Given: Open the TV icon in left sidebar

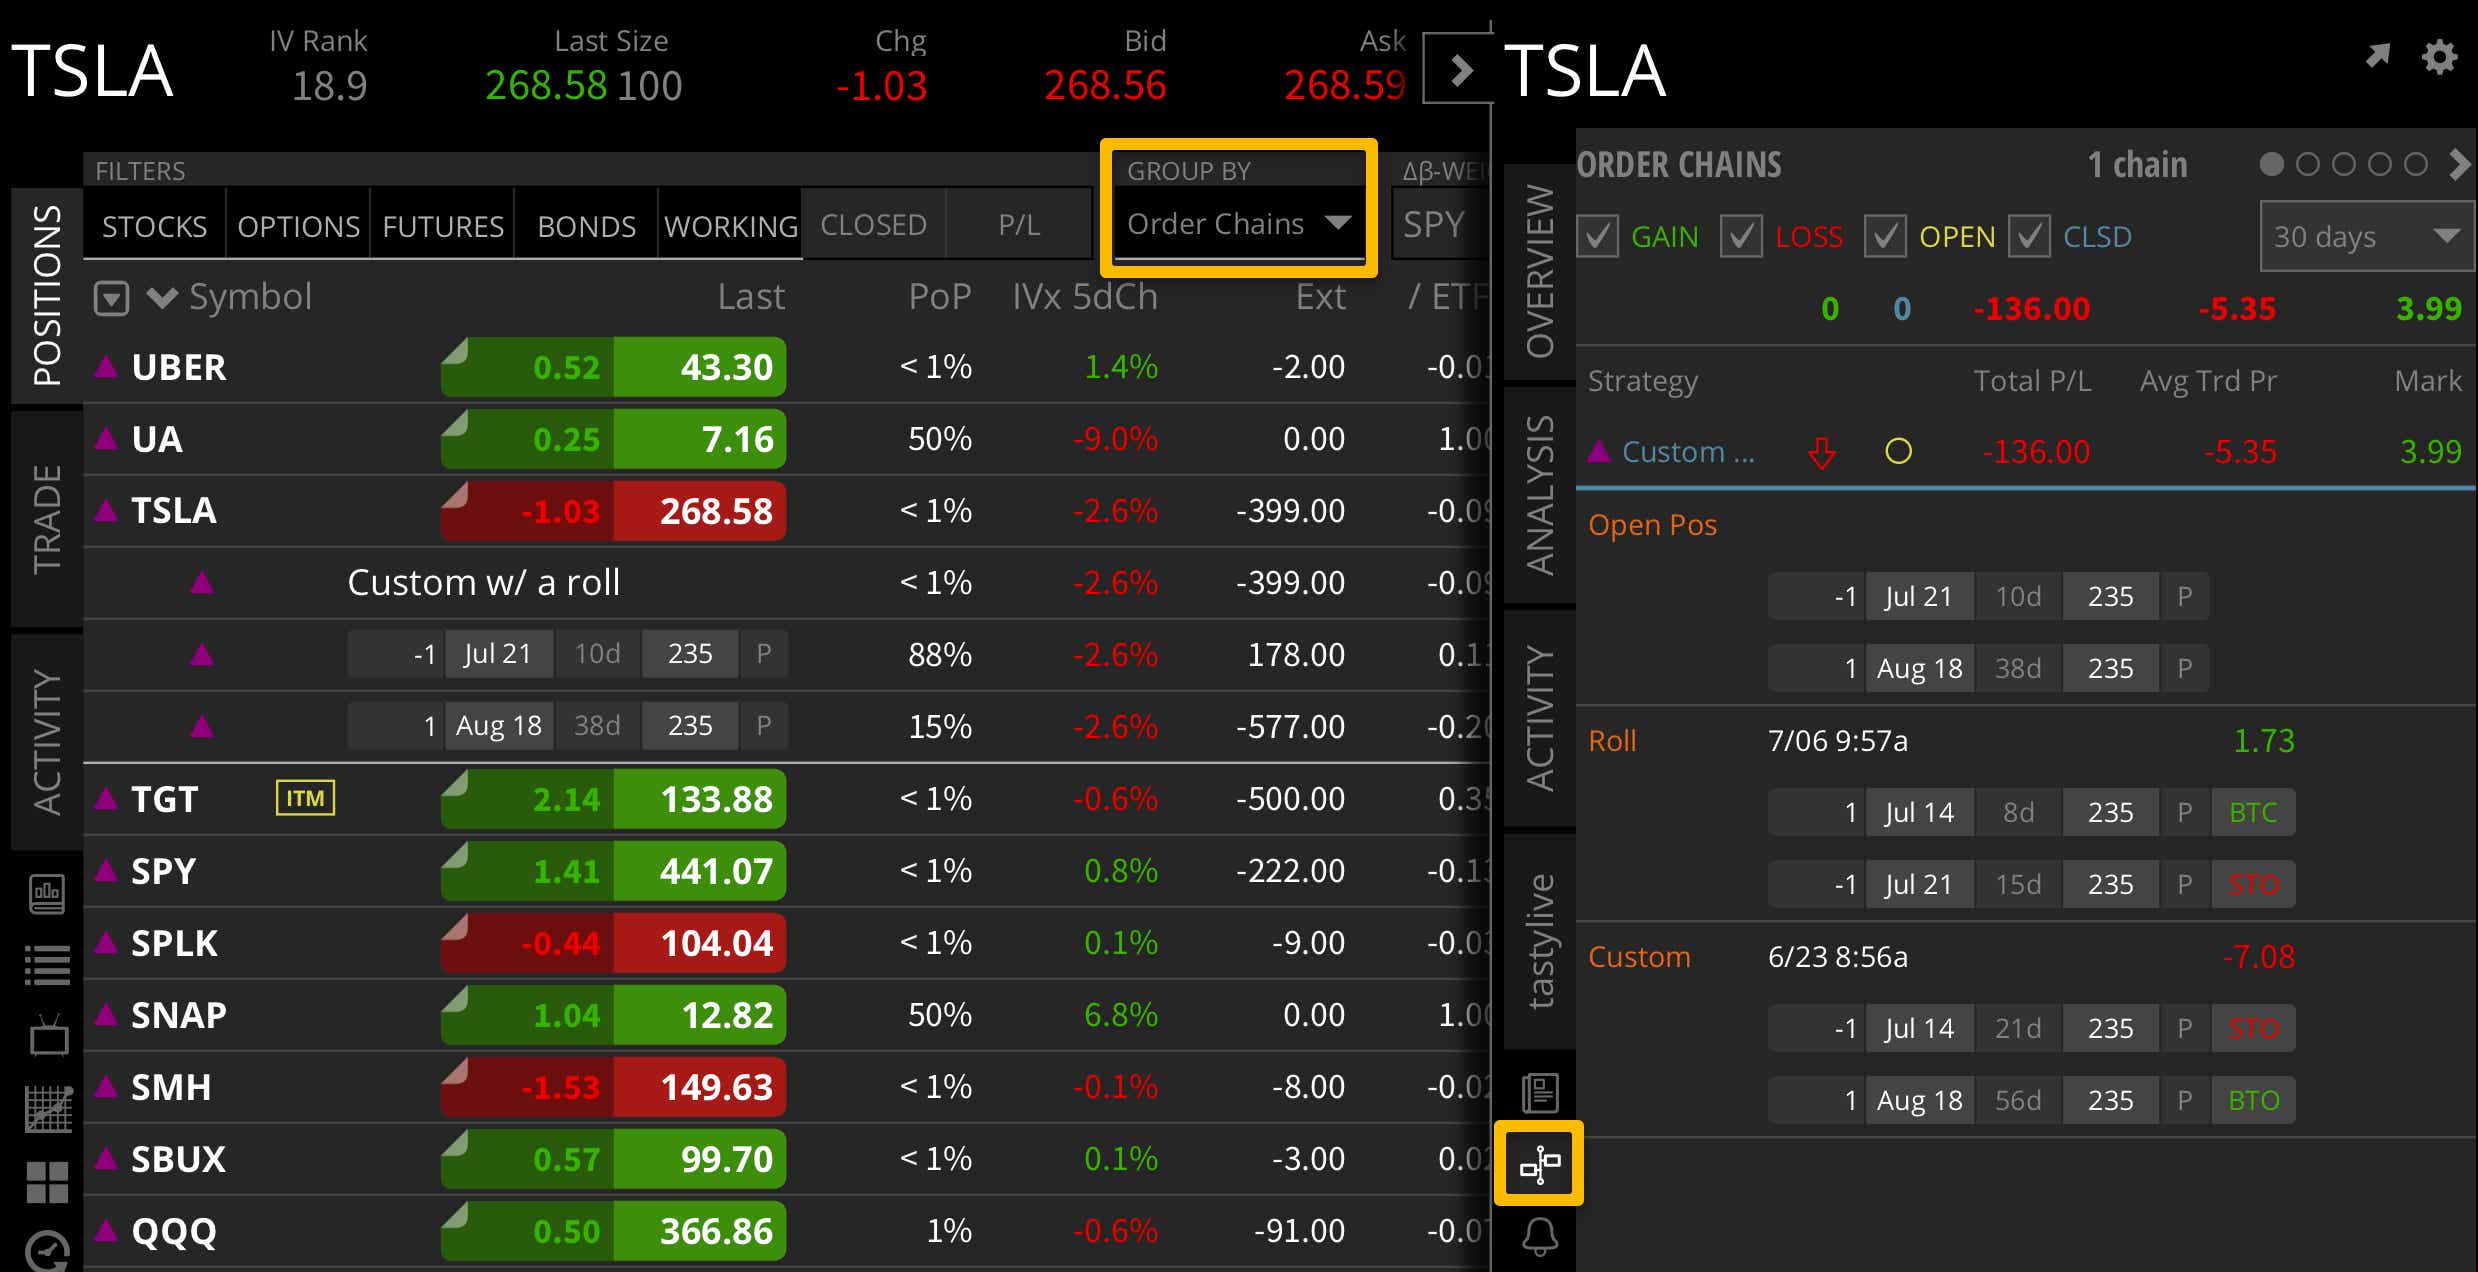Looking at the screenshot, I should 48,1036.
